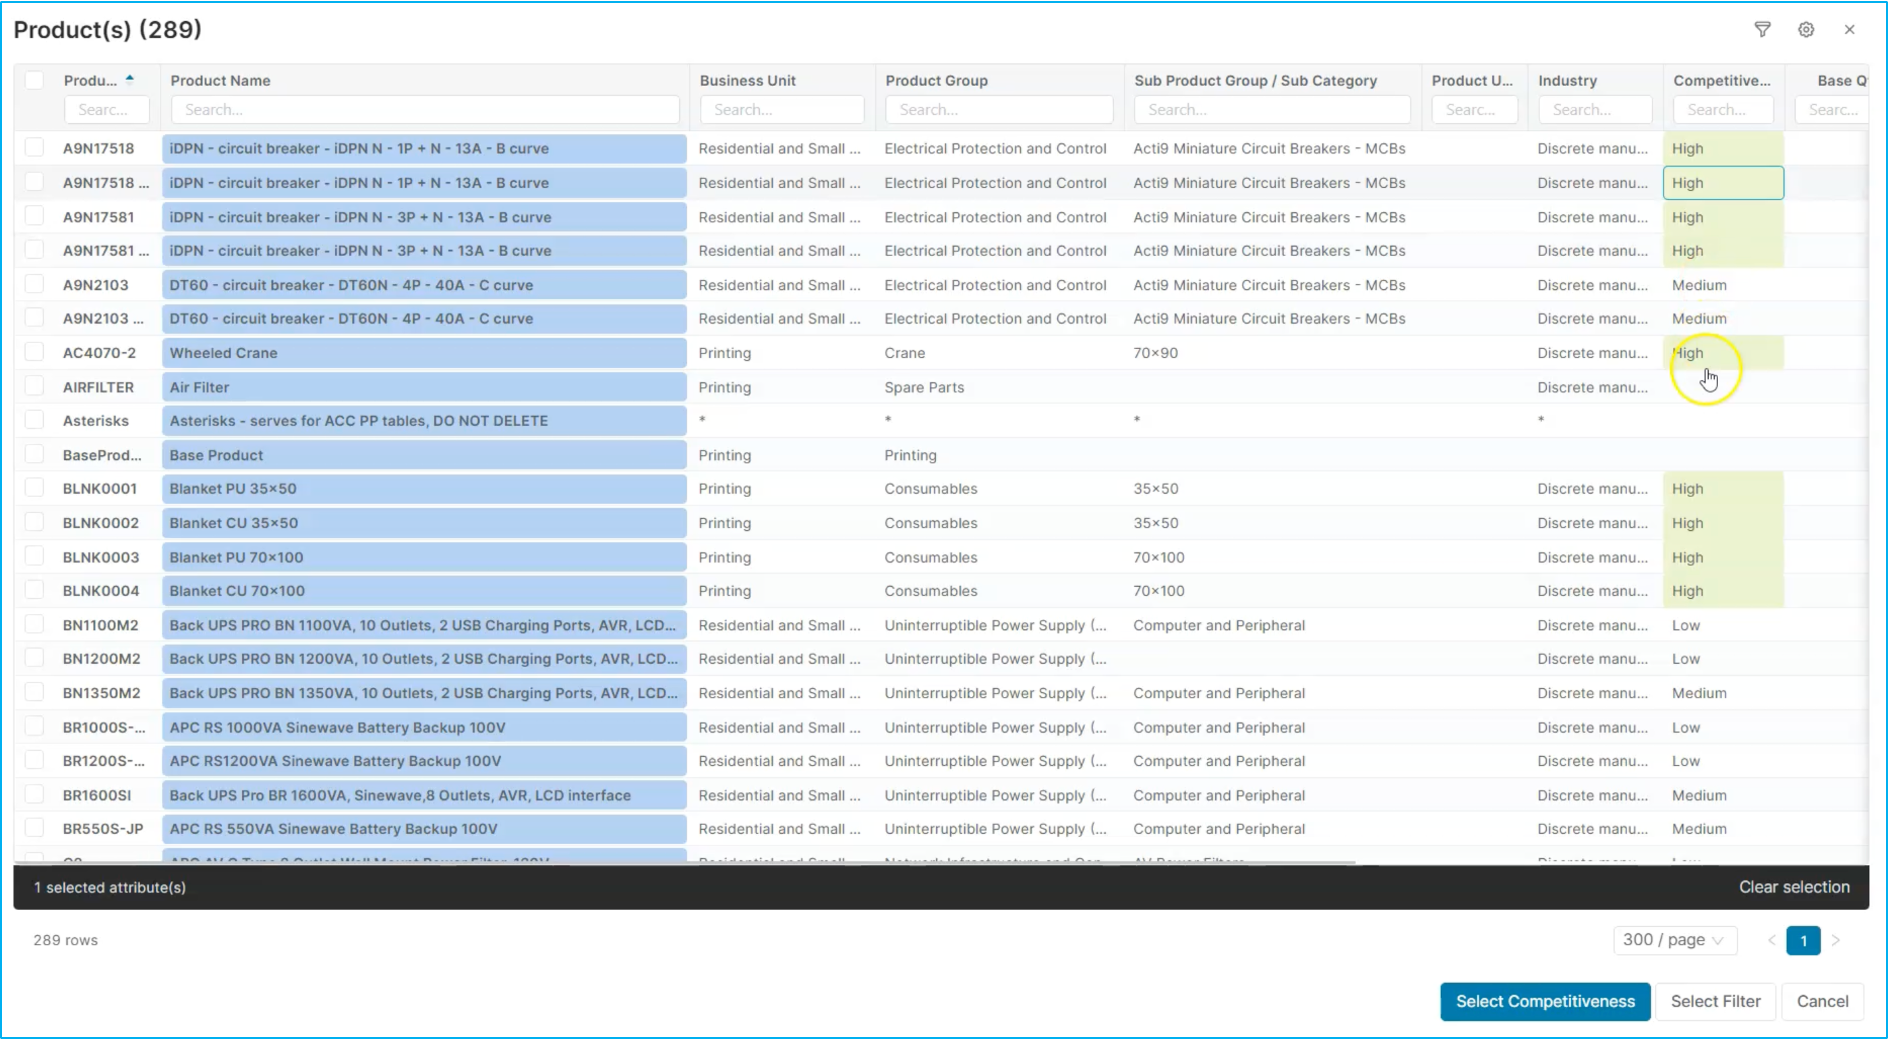Select the High competitiveness cell for Wheeled Crane

pyautogui.click(x=1722, y=353)
